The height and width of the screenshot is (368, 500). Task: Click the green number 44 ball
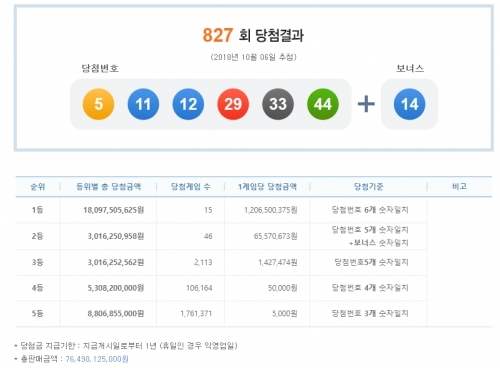(323, 104)
